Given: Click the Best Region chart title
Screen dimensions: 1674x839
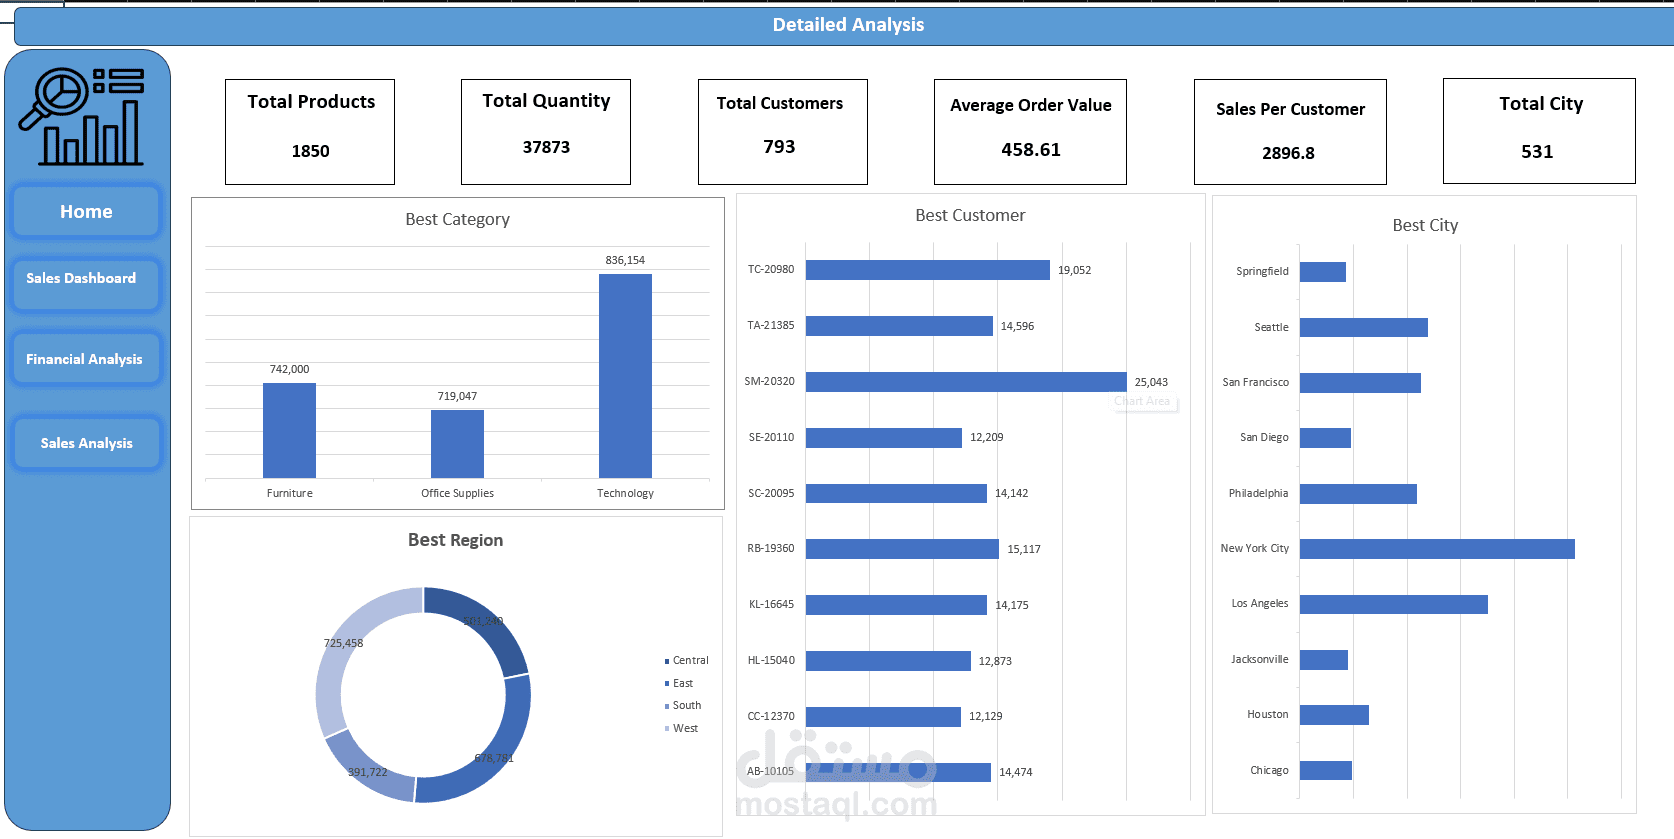Looking at the screenshot, I should [x=455, y=540].
